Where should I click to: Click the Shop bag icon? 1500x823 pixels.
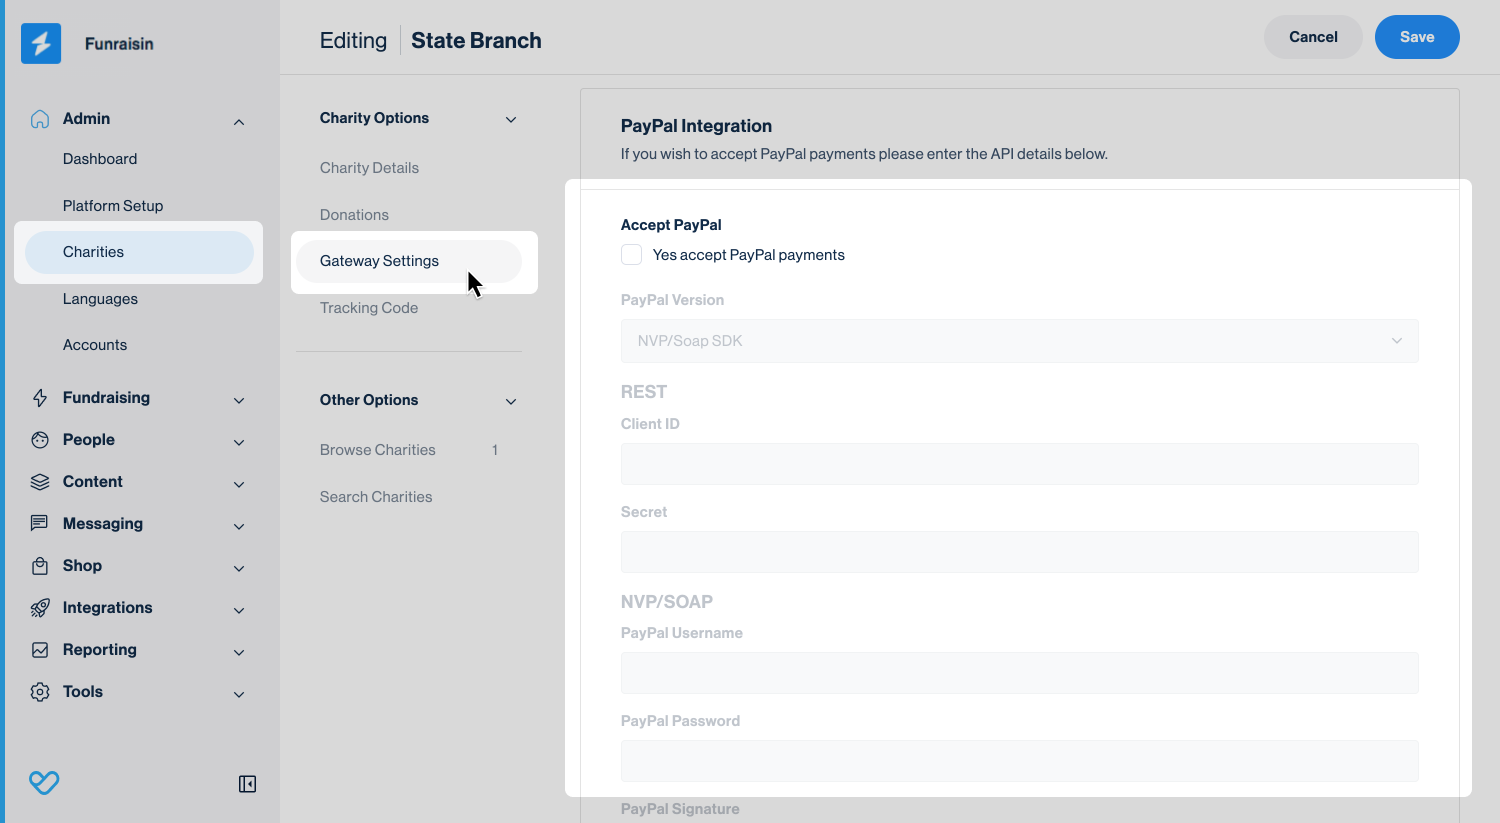pyautogui.click(x=40, y=566)
